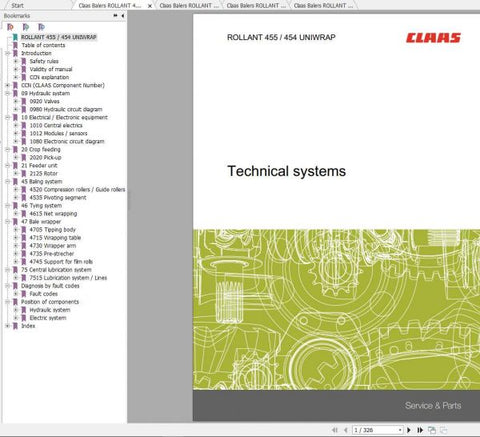Open 4520 Compression rollers / Guide rollers bookmark
Screen dimensions: 480x437
coord(77,189)
